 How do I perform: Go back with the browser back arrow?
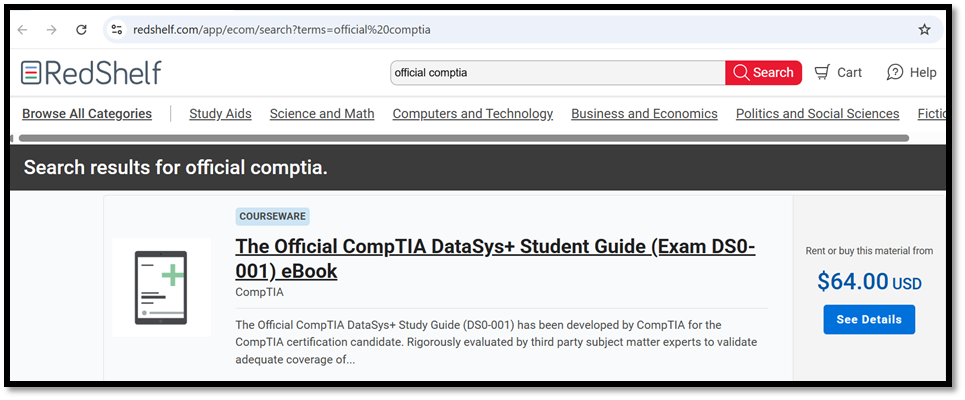23,30
